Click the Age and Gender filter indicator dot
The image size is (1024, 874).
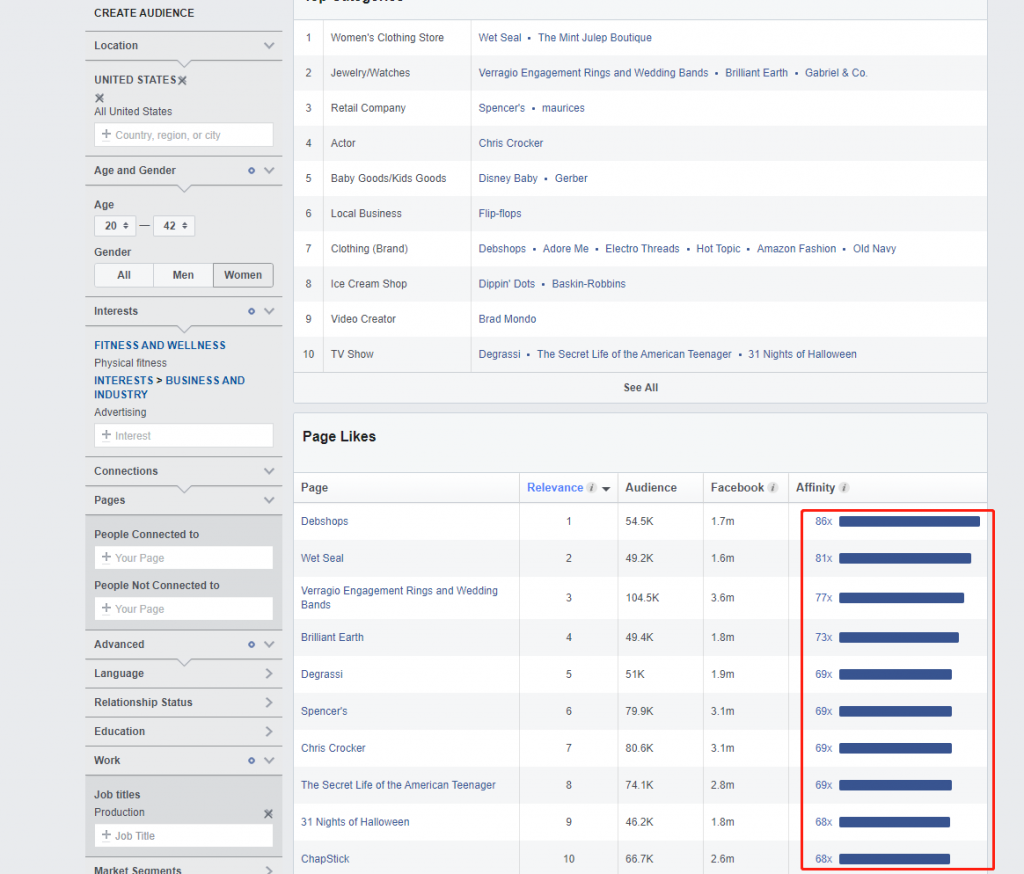251,170
